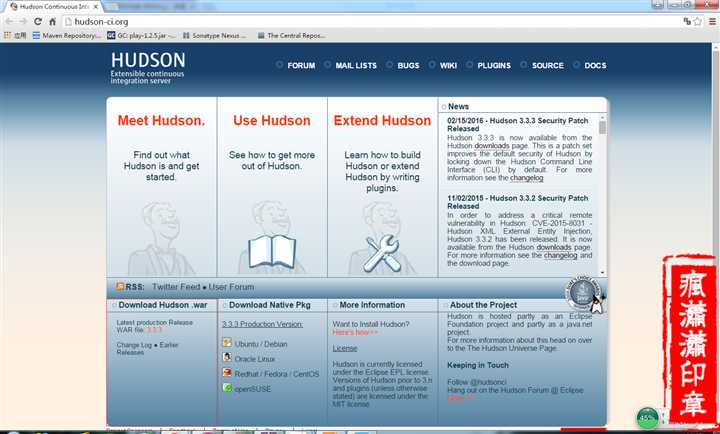Open the apps bookmark shortcut

[15, 35]
